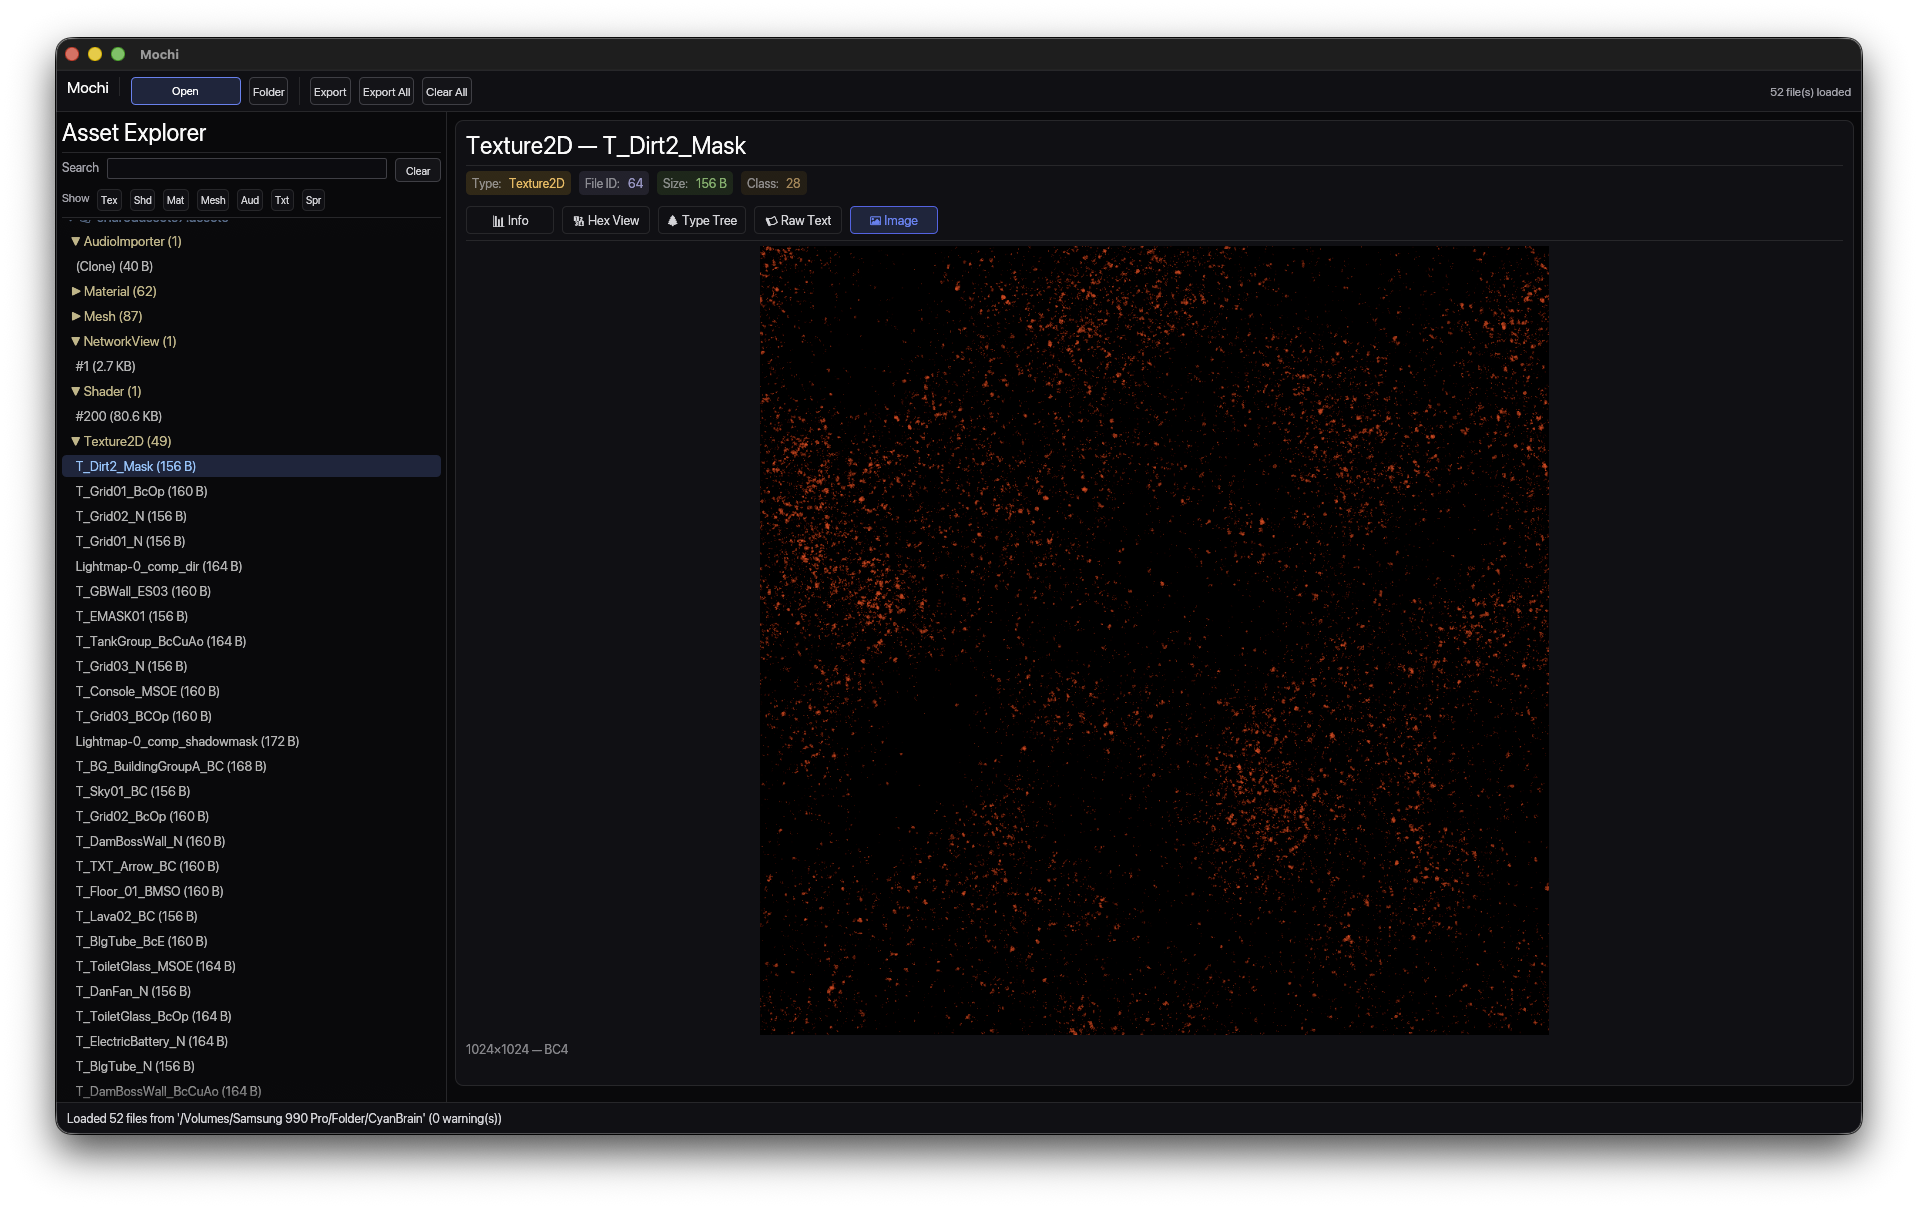This screenshot has height=1208, width=1918.
Task: Switch to the Image tab
Action: coord(894,220)
